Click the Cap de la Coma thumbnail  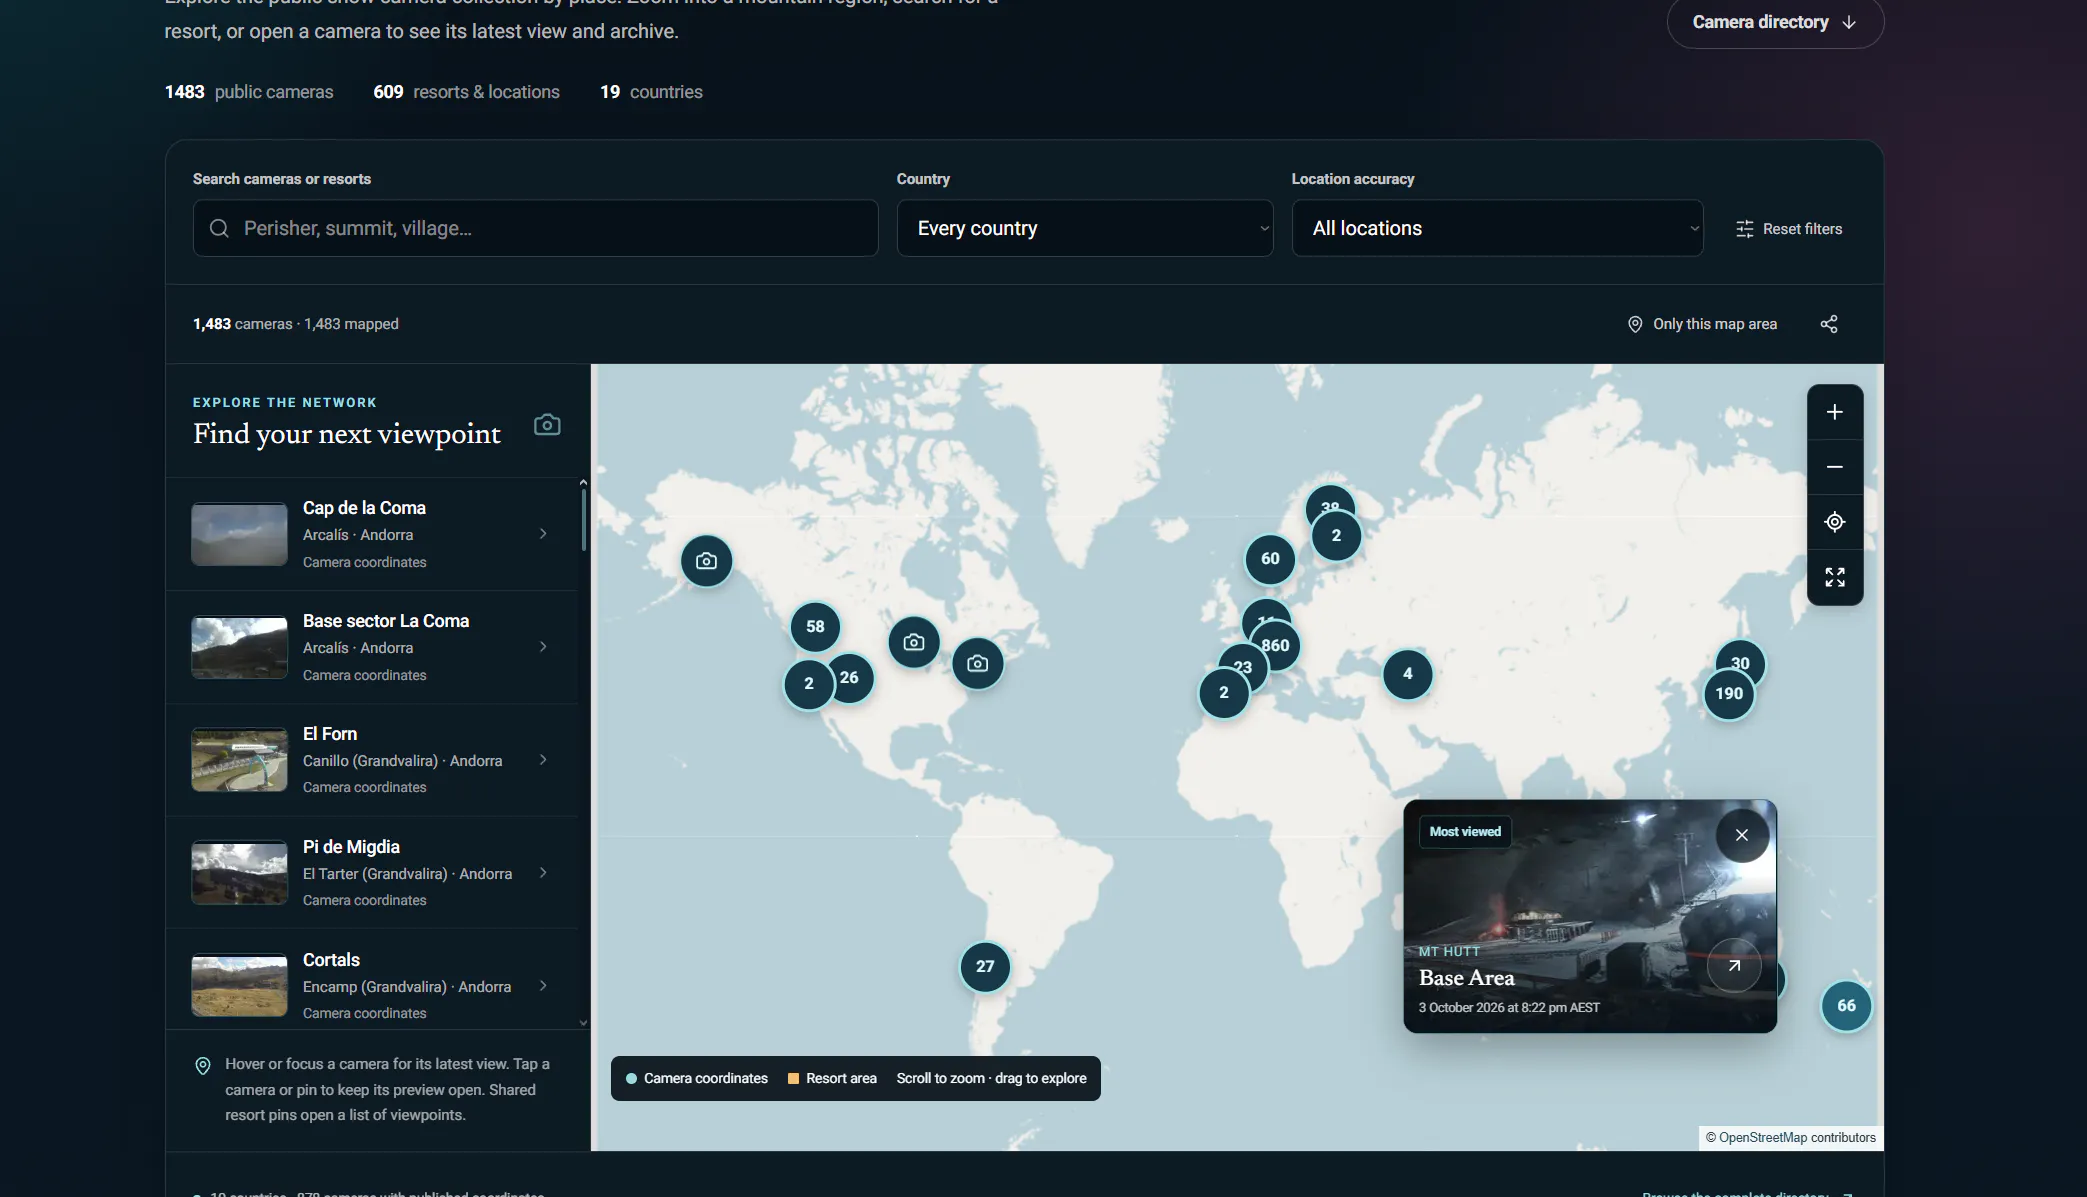[x=239, y=534]
